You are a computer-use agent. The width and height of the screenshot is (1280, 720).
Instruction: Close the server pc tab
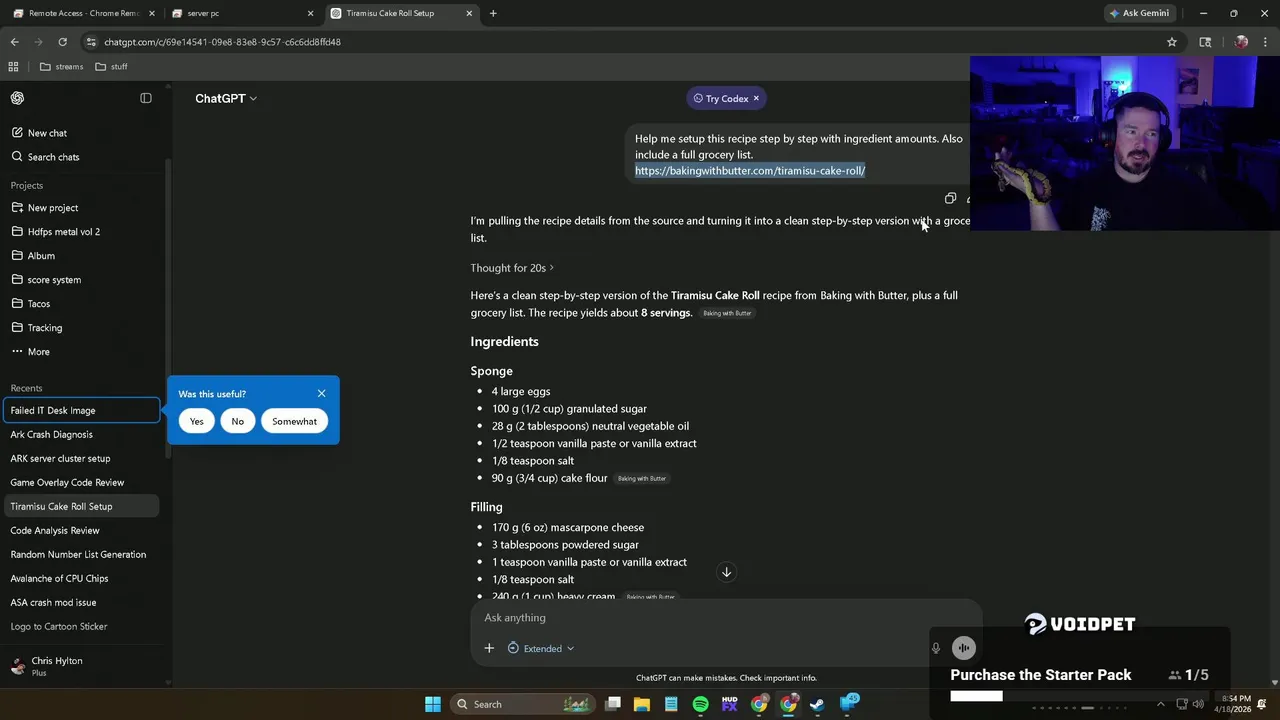(x=310, y=13)
